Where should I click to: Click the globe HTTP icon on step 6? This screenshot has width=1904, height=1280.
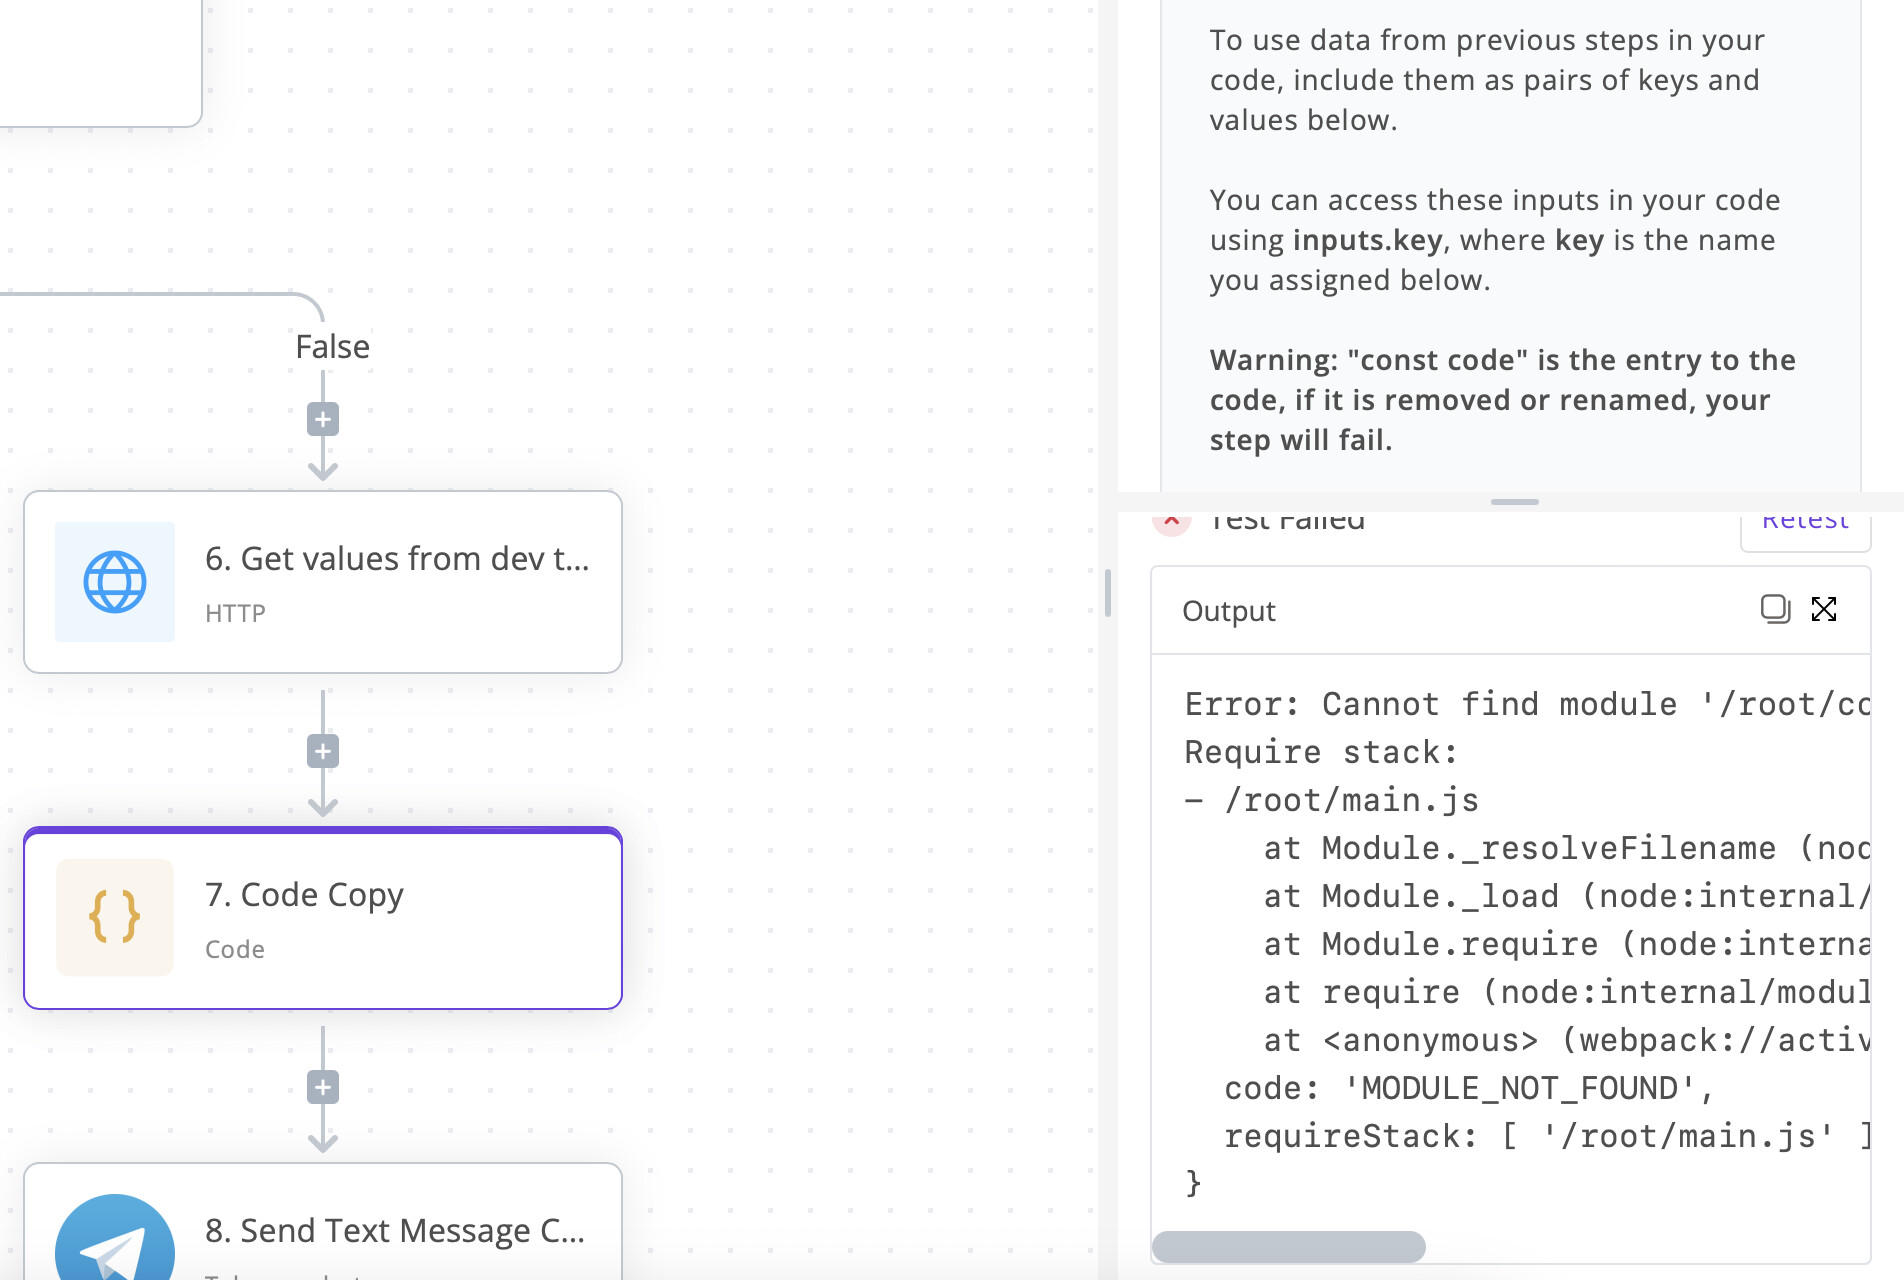(115, 582)
